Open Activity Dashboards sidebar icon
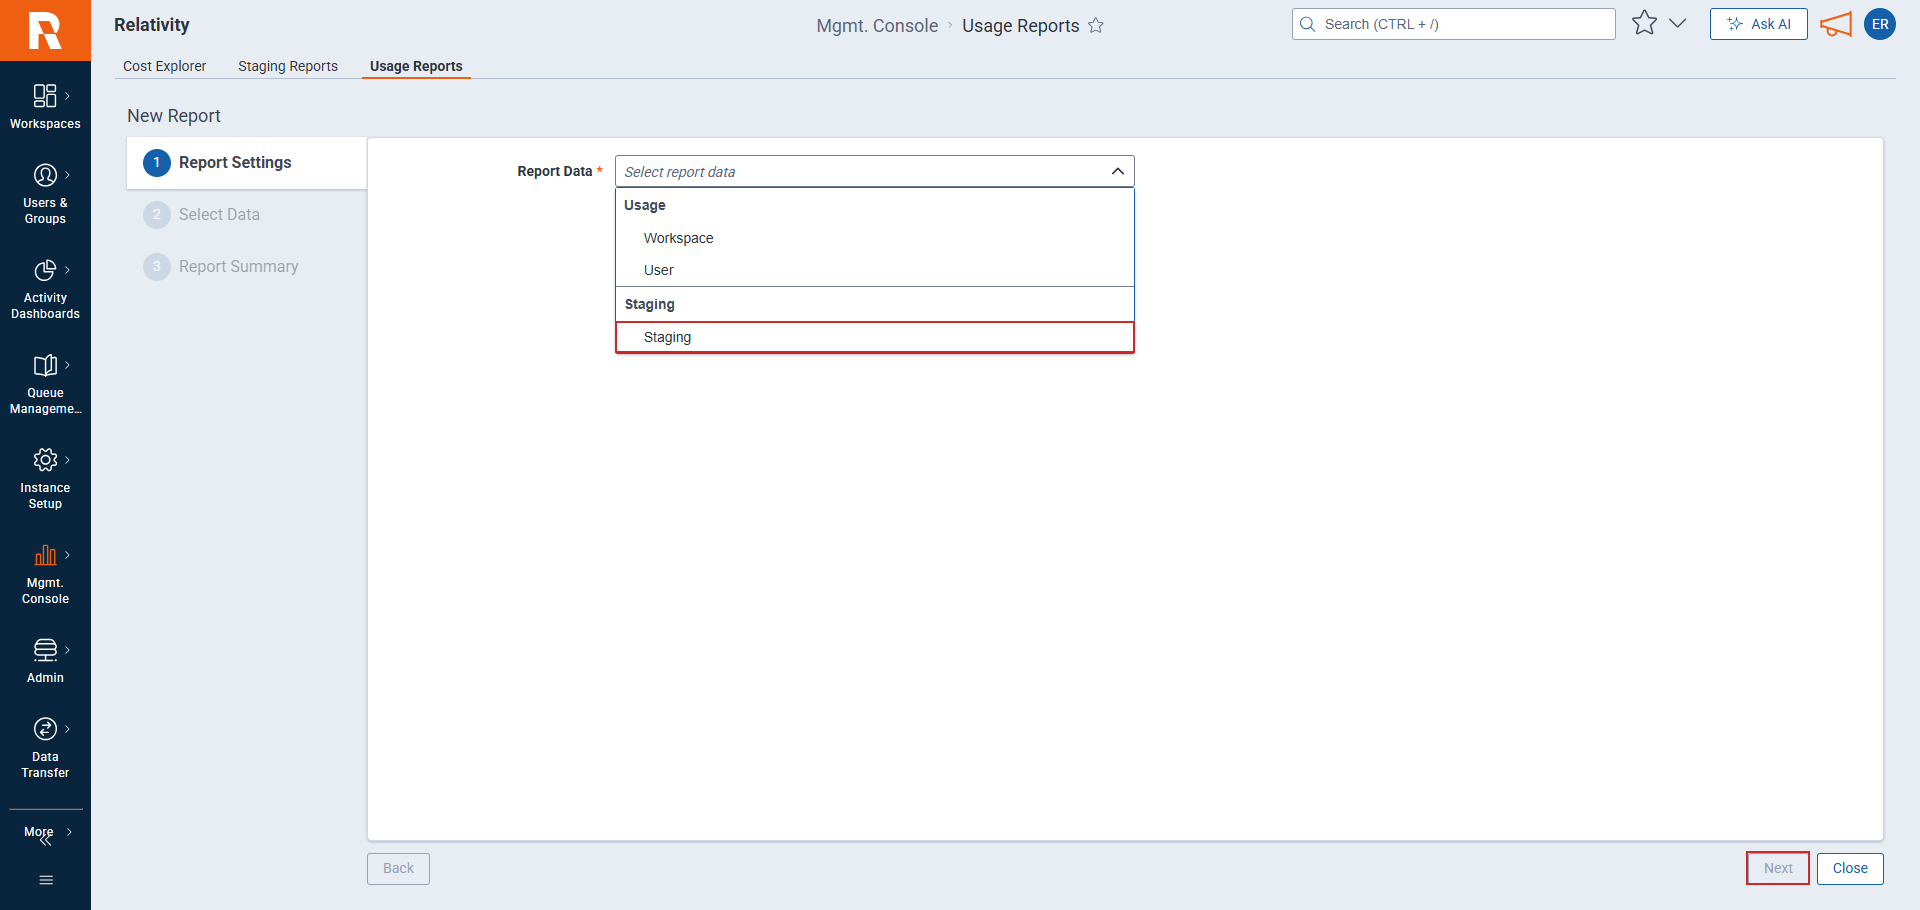Image resolution: width=1920 pixels, height=910 pixels. (45, 270)
